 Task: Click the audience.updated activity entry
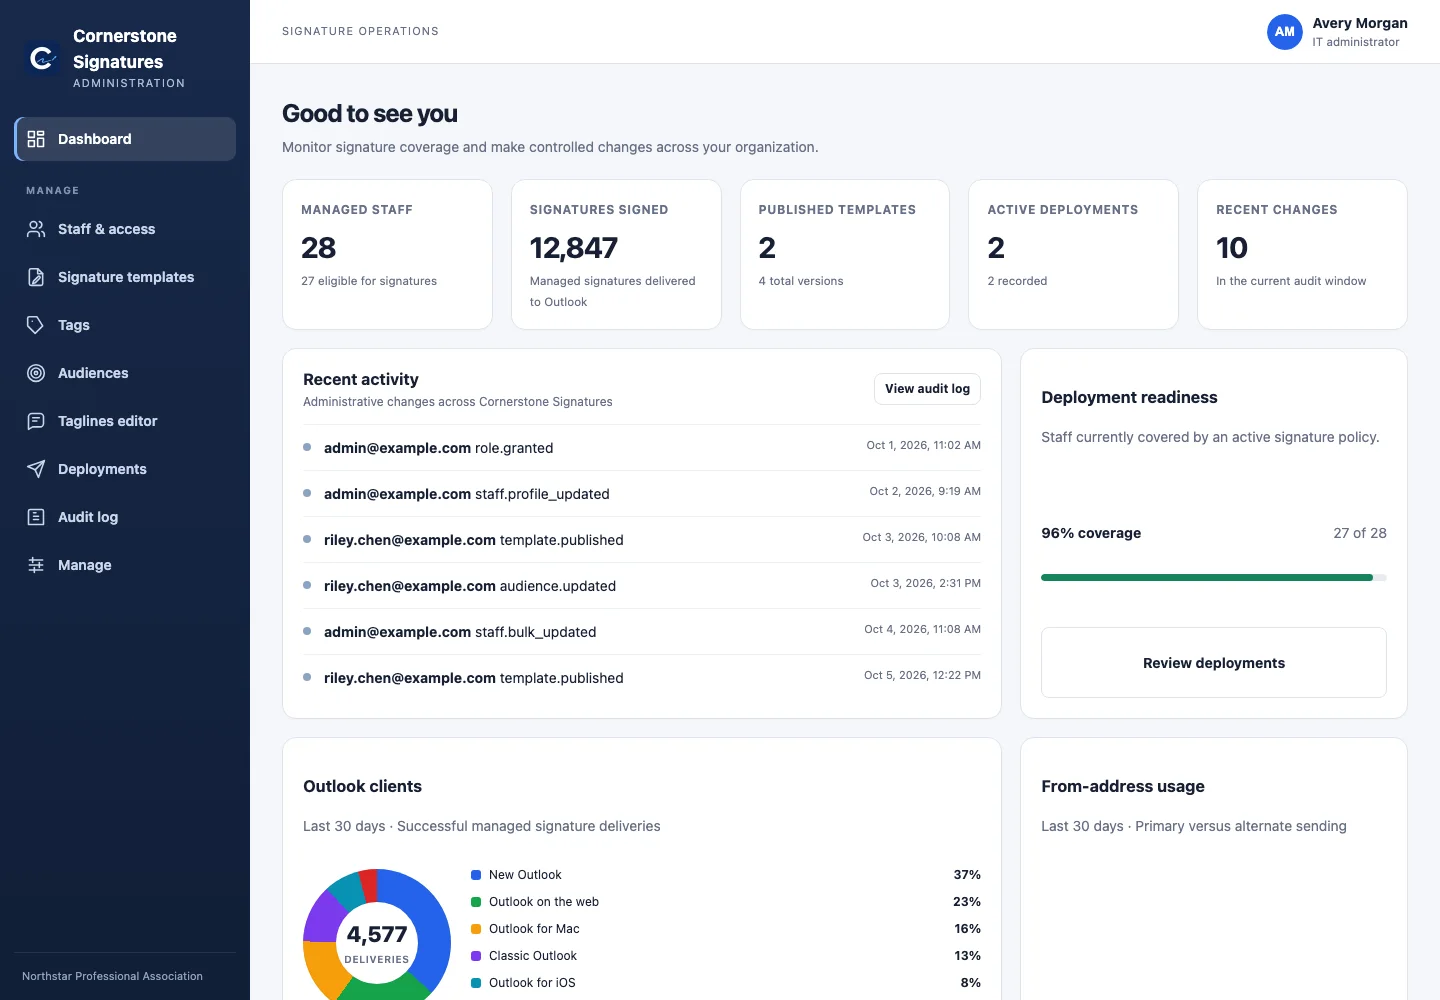point(642,585)
